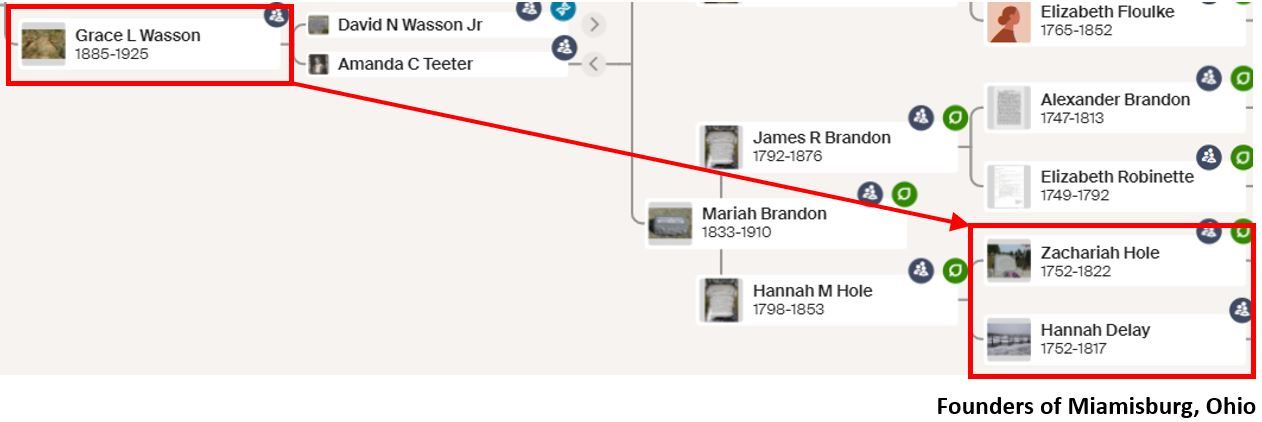Click the people icon above Grace L Wasson
Image resolution: width=1262 pixels, height=422 pixels.
coord(277,15)
